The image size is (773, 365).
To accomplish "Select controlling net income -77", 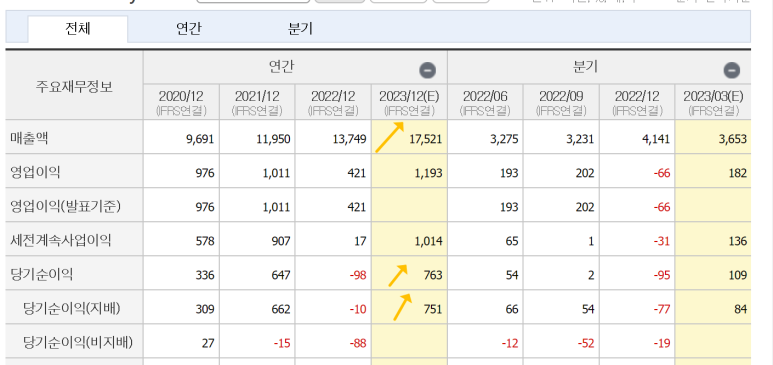I will (x=662, y=309).
